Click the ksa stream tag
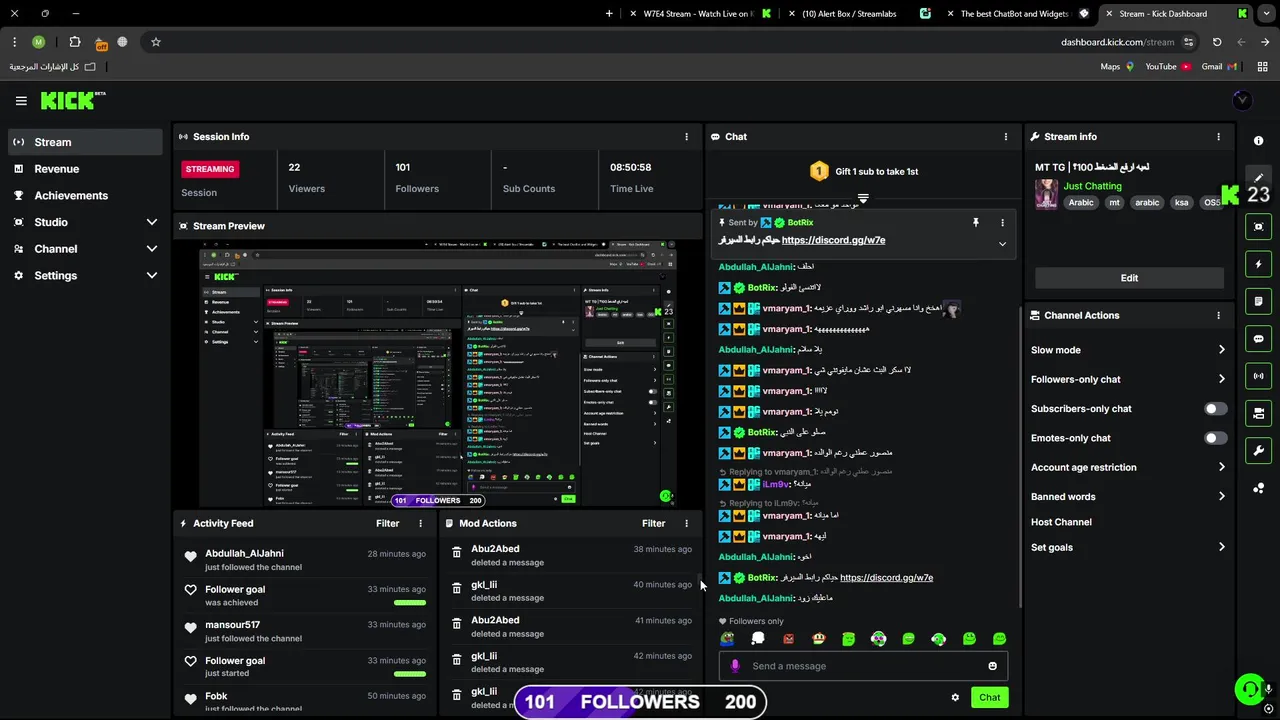 1182,202
